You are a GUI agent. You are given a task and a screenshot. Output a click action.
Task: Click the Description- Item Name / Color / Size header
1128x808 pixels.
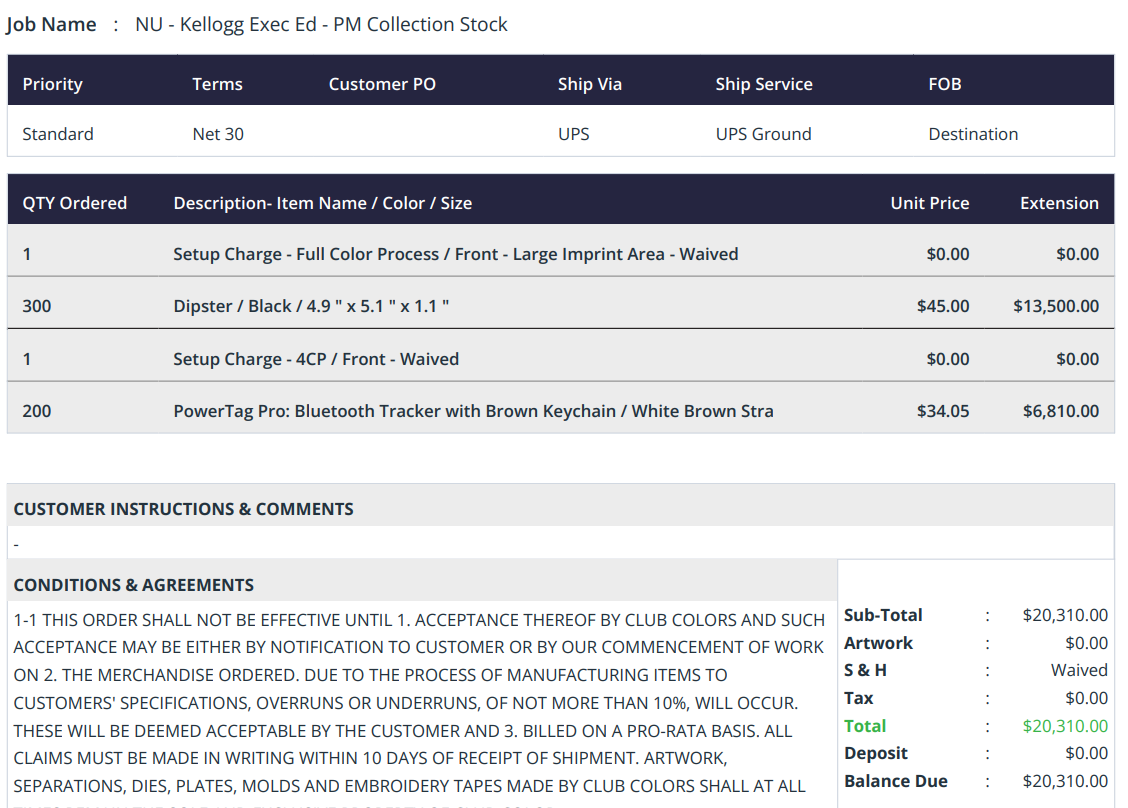(322, 203)
